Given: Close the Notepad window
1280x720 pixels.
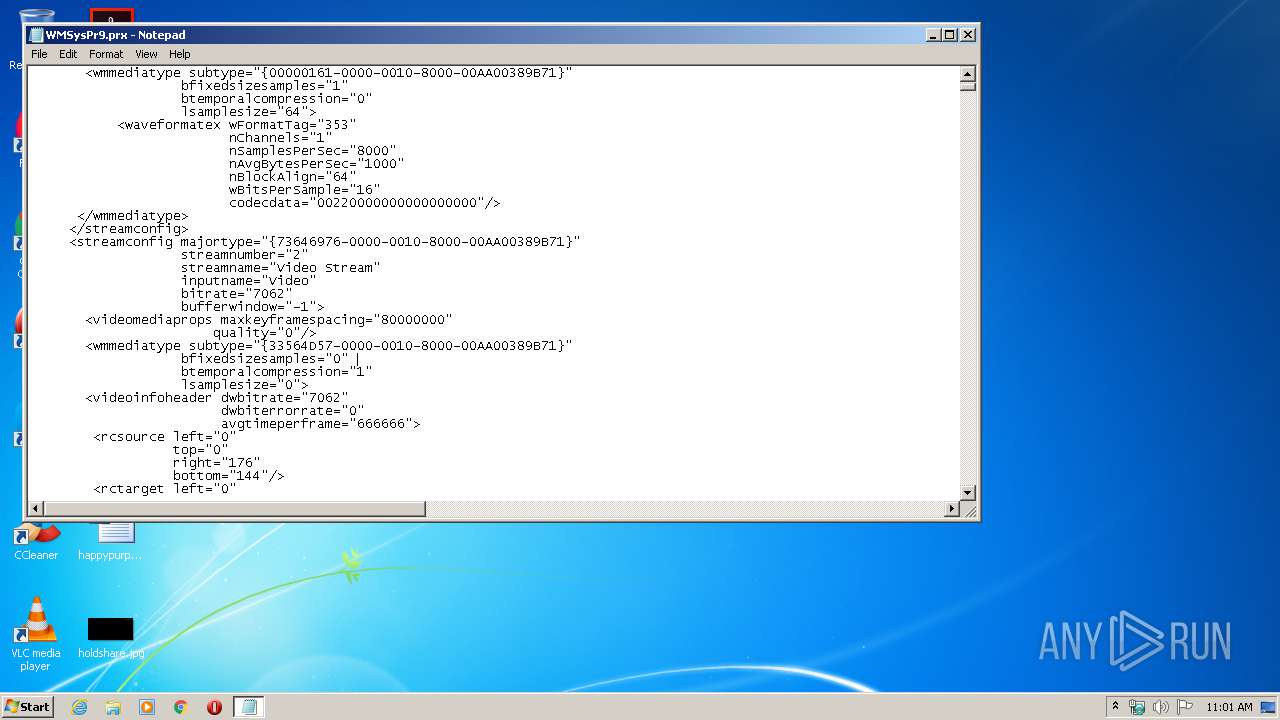Looking at the screenshot, I should coord(967,34).
